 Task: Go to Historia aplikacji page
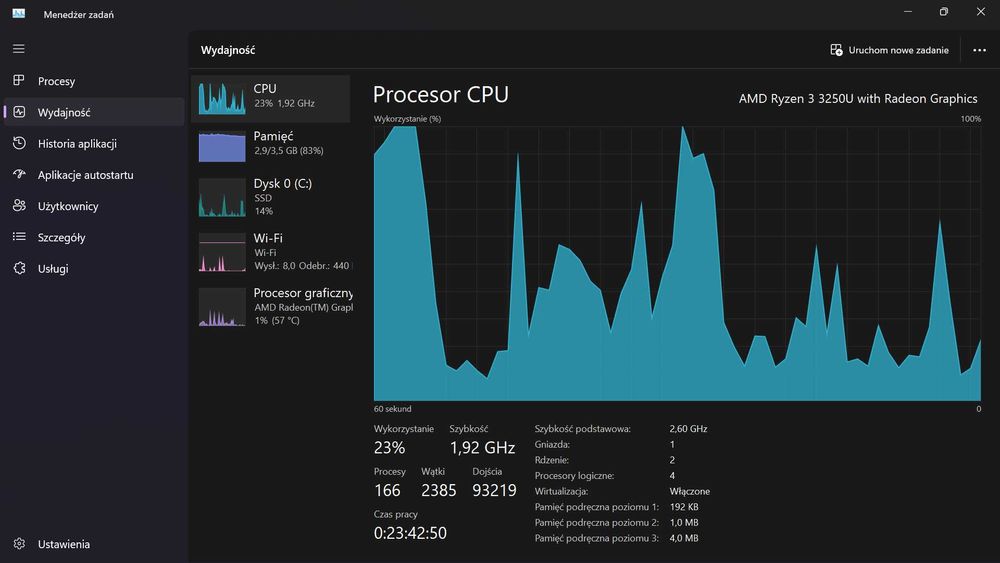(77, 144)
